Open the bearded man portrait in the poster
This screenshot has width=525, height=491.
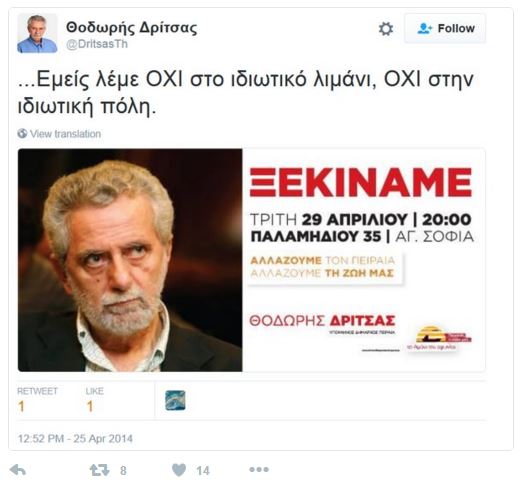point(130,260)
